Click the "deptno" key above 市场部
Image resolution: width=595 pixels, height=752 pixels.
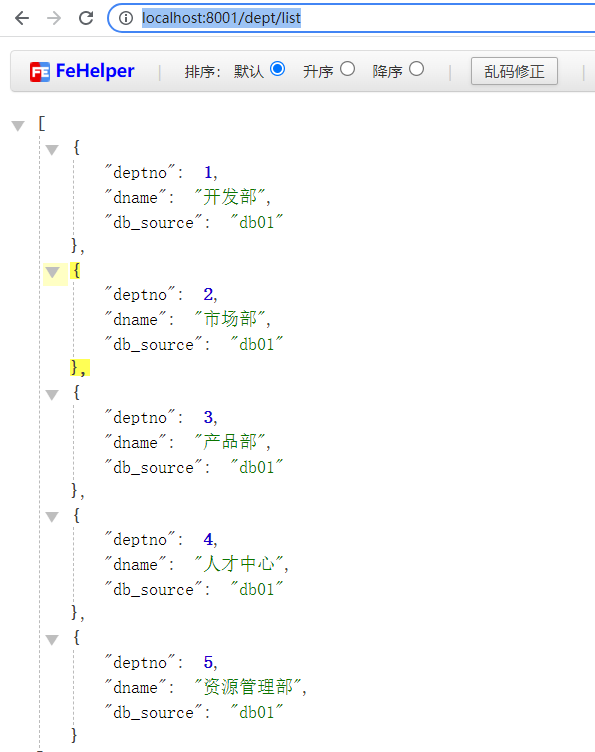tap(140, 294)
